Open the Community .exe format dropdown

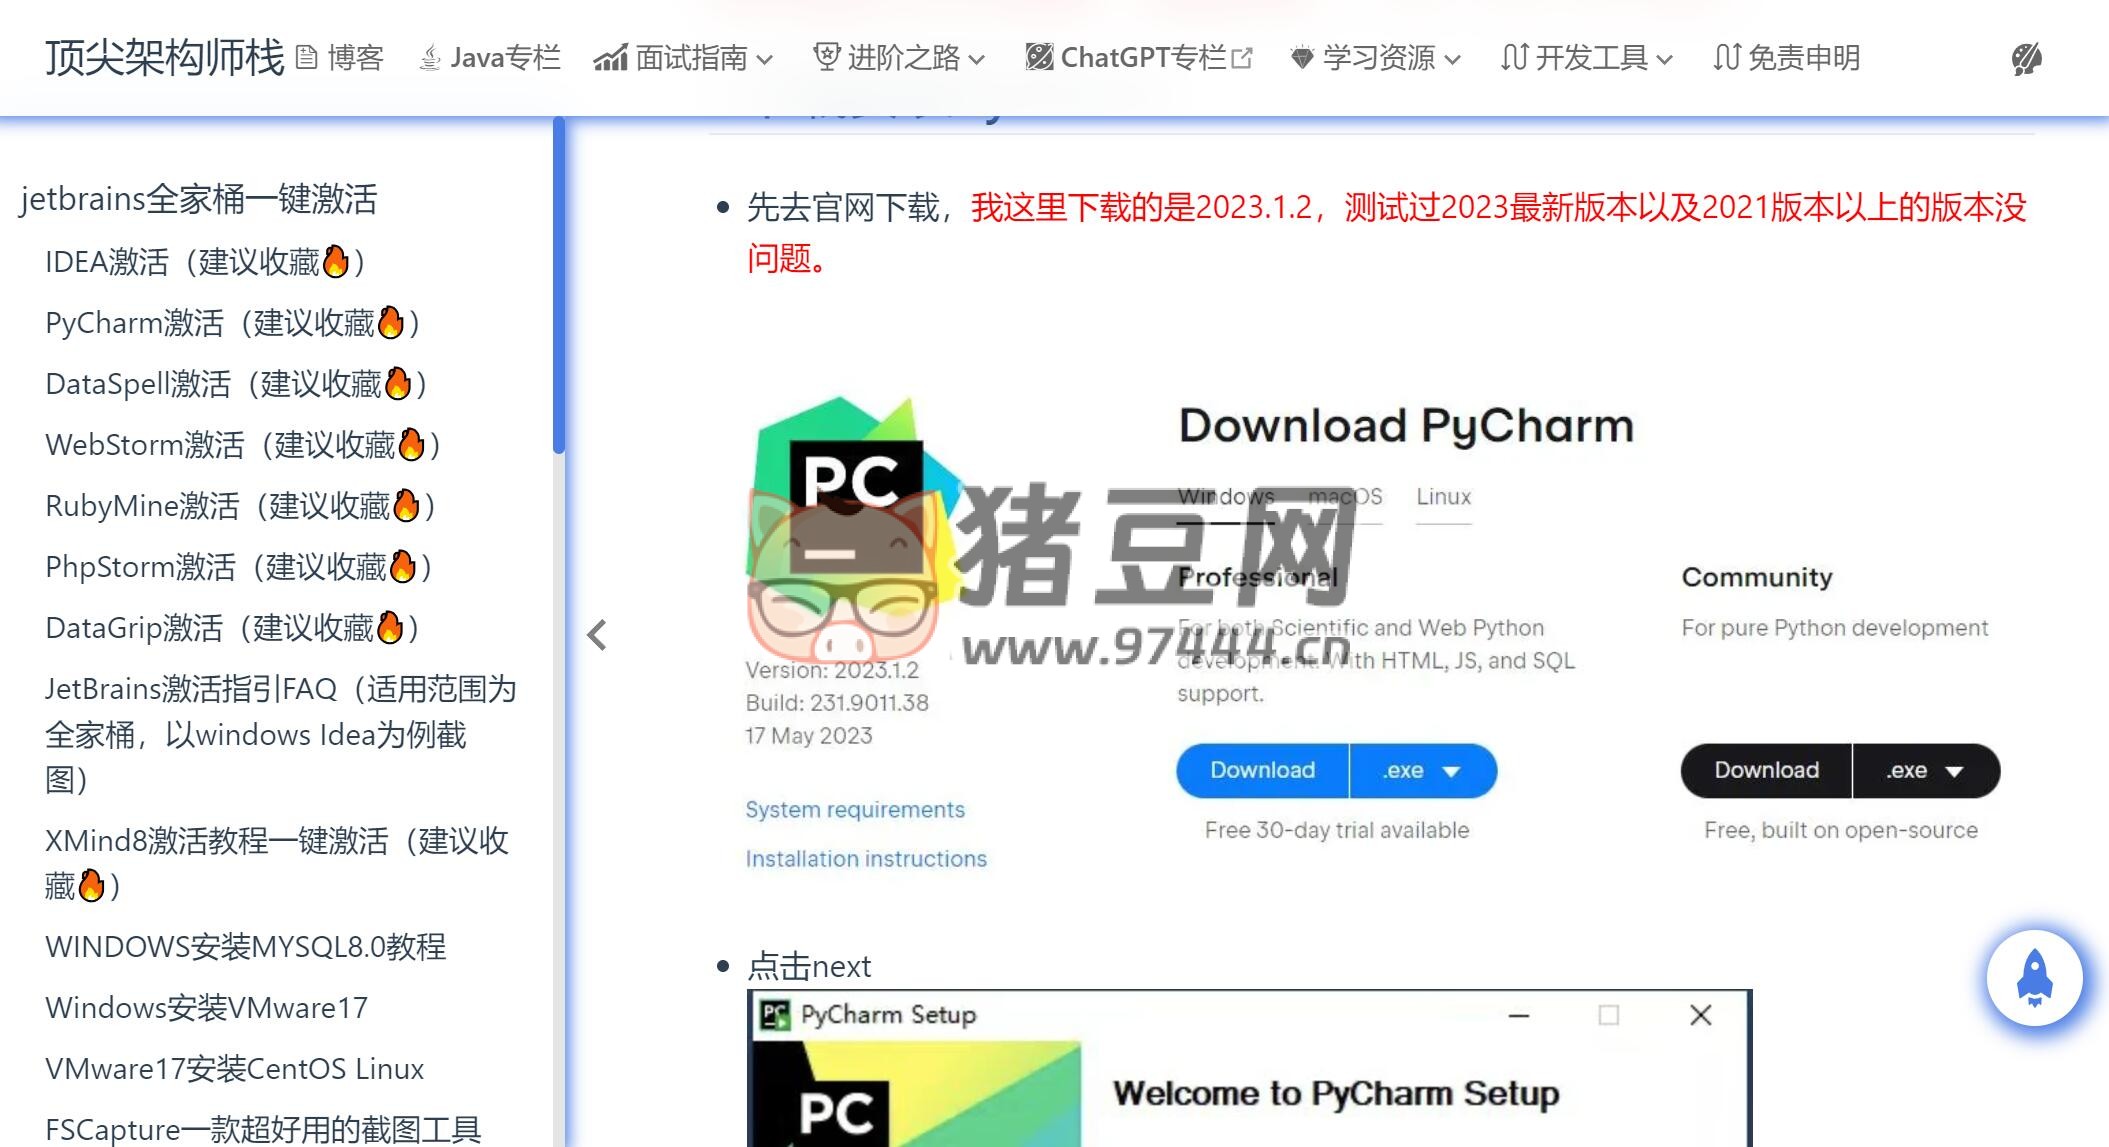pyautogui.click(x=1926, y=770)
